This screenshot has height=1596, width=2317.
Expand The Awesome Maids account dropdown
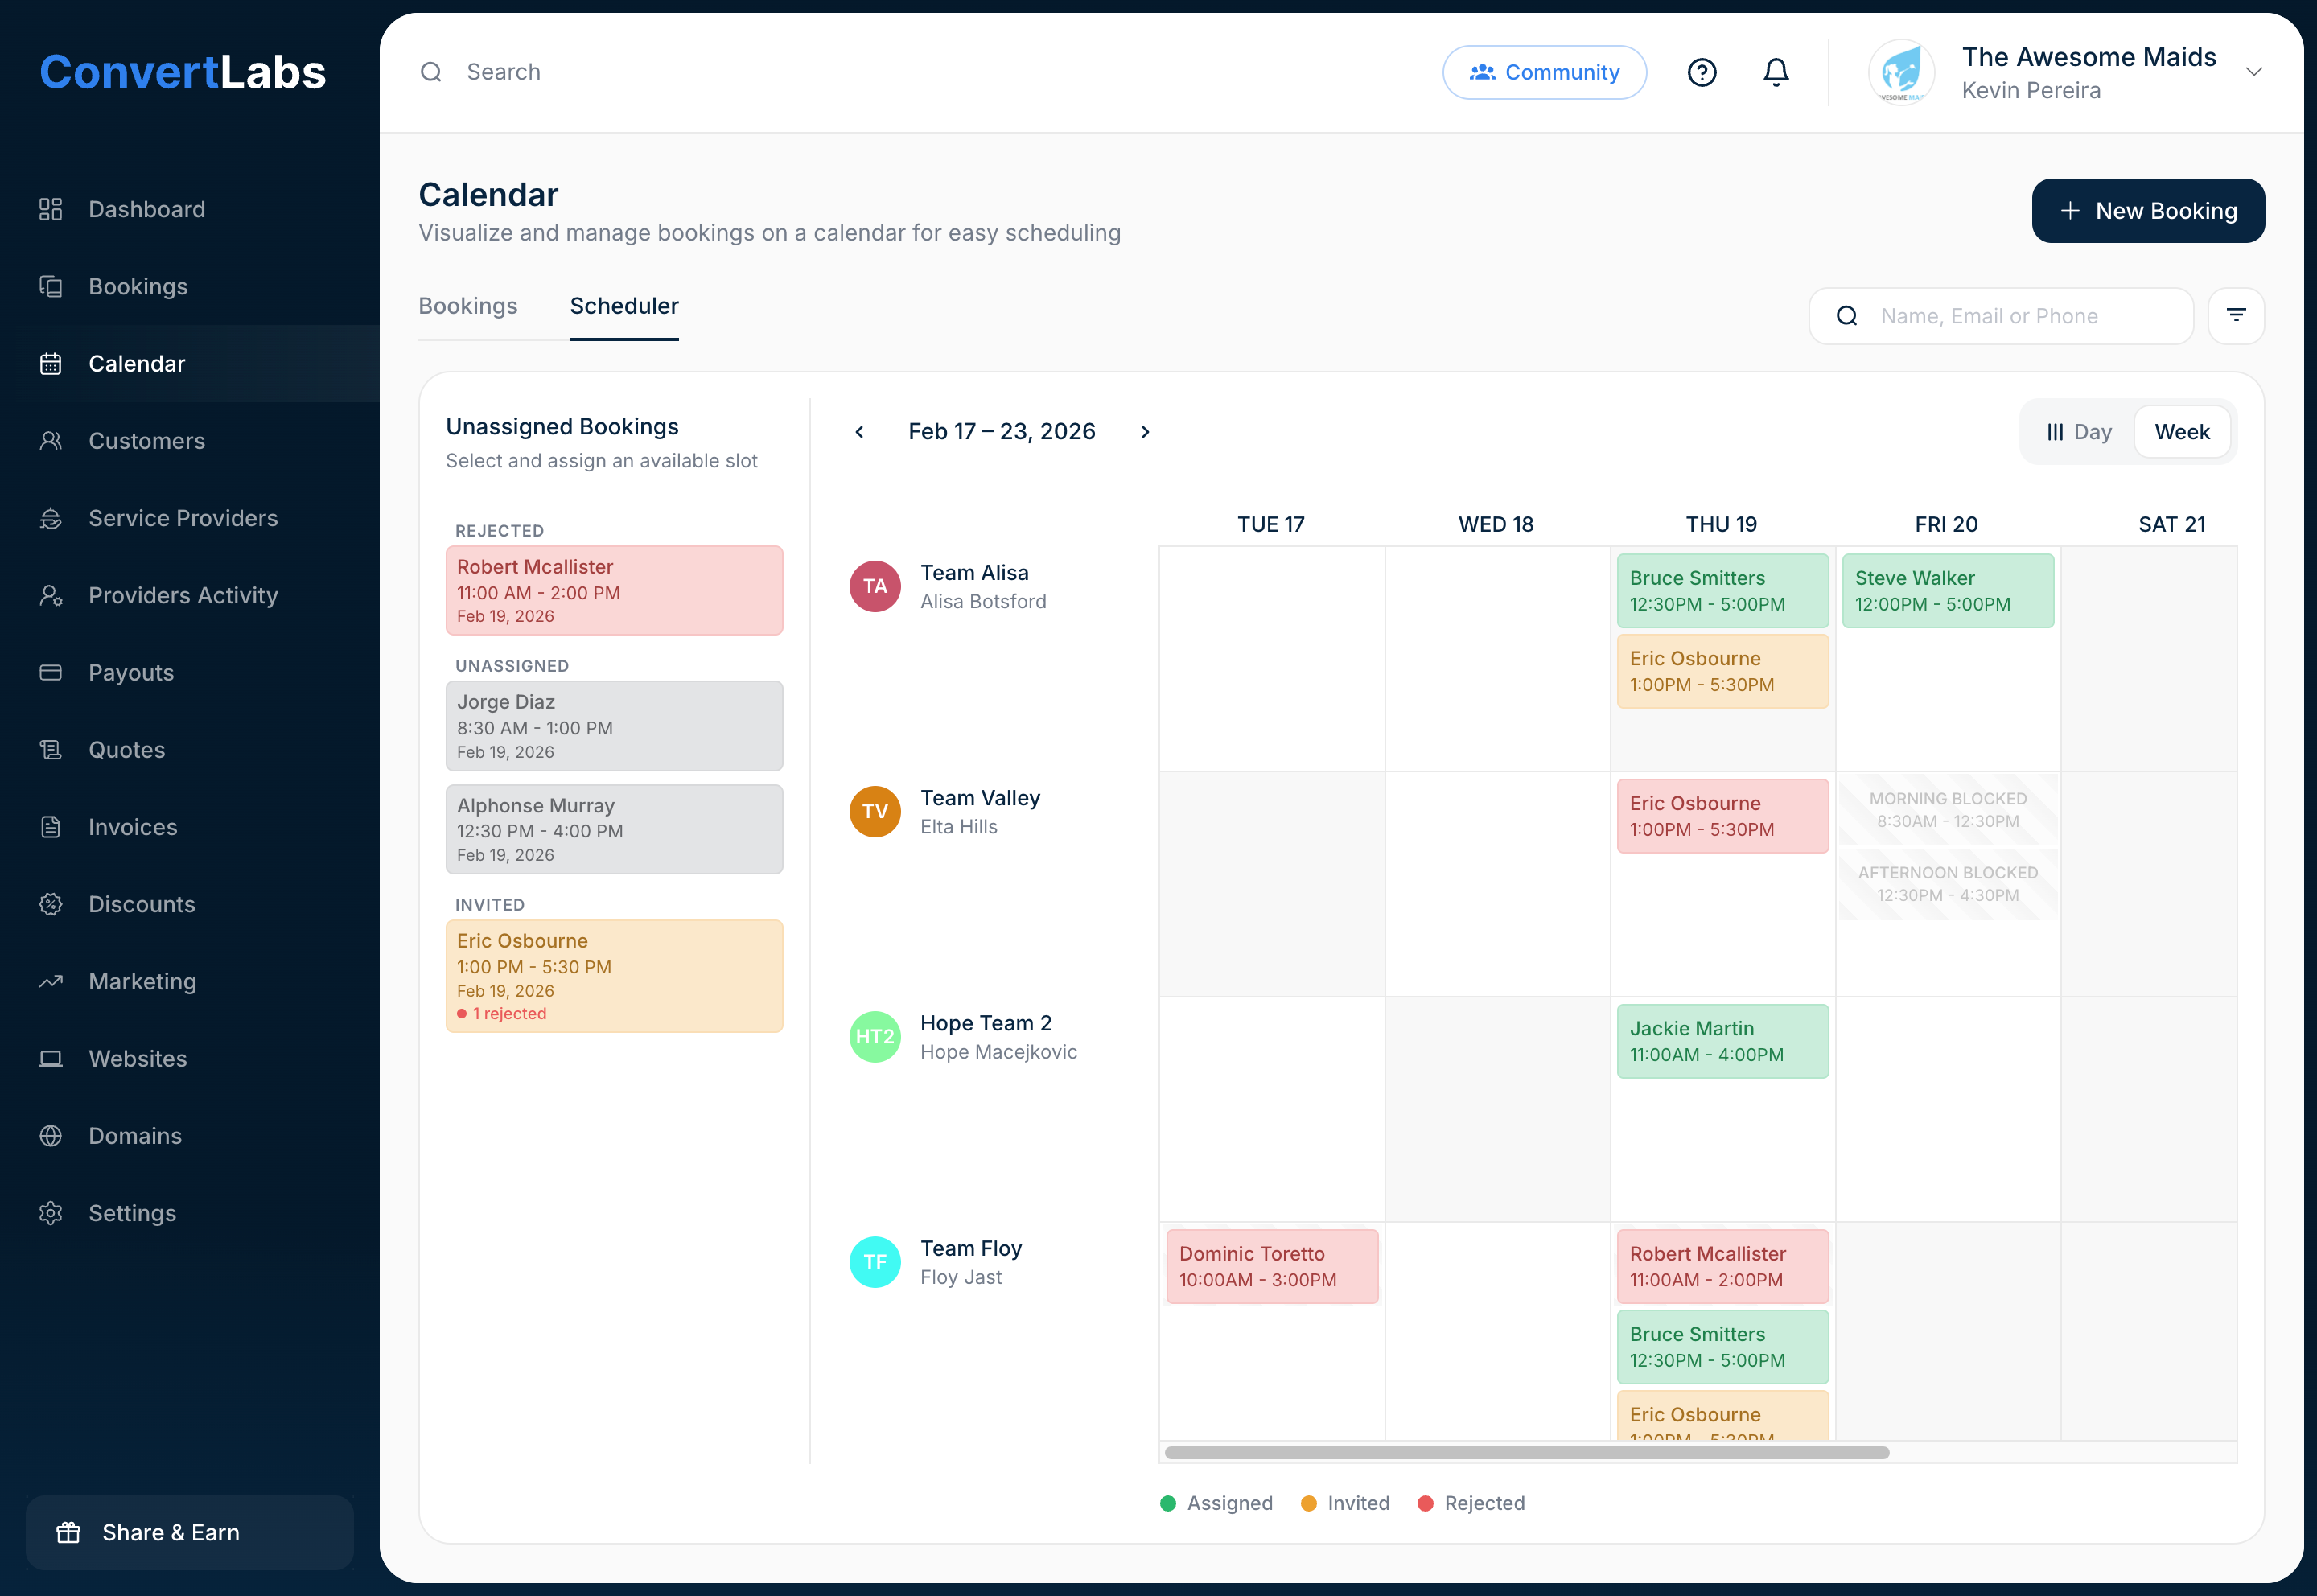coord(2253,72)
